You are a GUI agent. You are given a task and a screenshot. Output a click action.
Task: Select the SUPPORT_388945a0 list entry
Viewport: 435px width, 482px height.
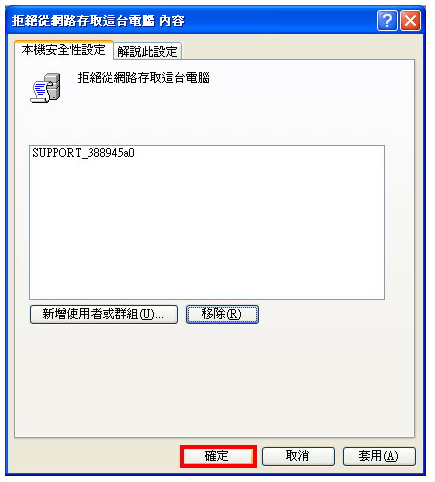coord(83,153)
